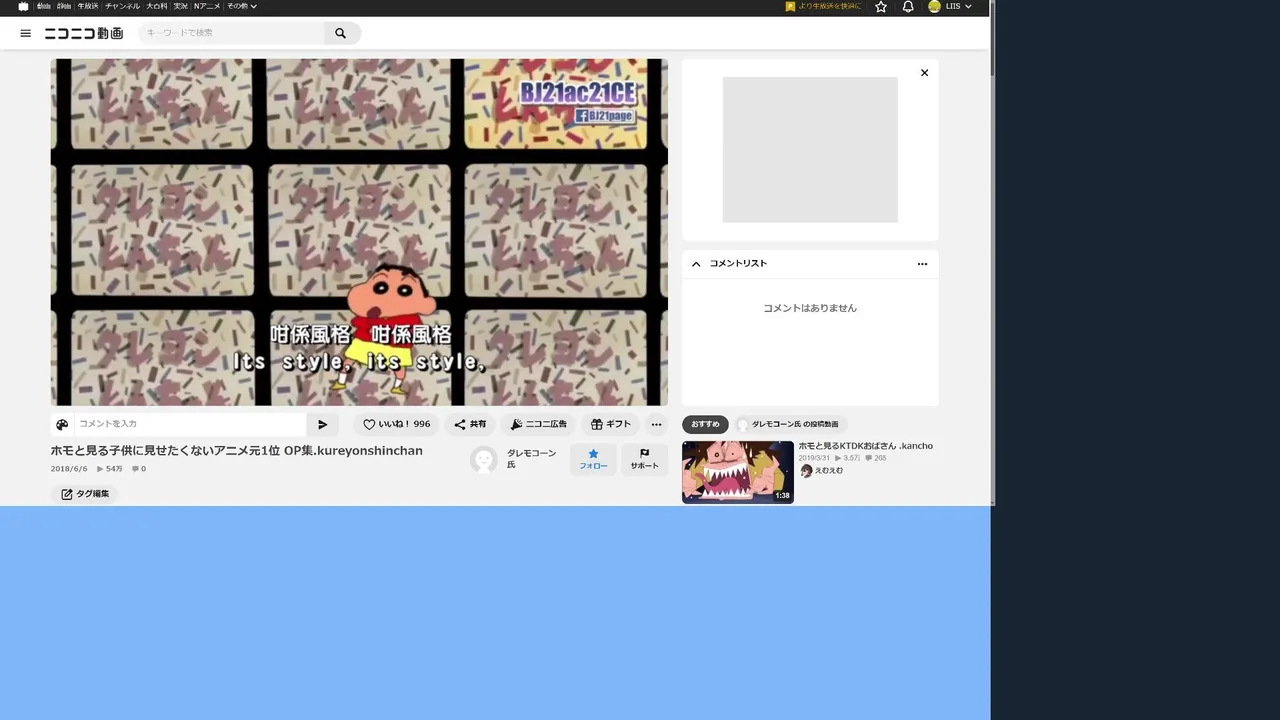1280x720 pixels.
Task: Open チャンネル in the top navigation
Action: (123, 6)
